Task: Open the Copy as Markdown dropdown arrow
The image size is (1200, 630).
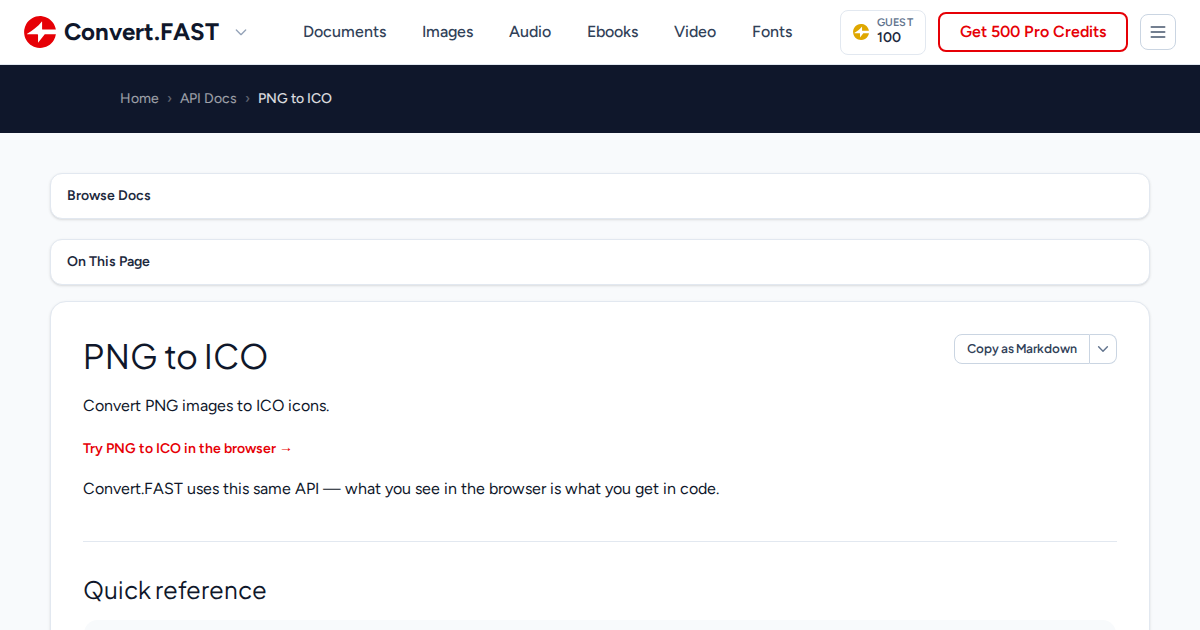Action: 1103,349
